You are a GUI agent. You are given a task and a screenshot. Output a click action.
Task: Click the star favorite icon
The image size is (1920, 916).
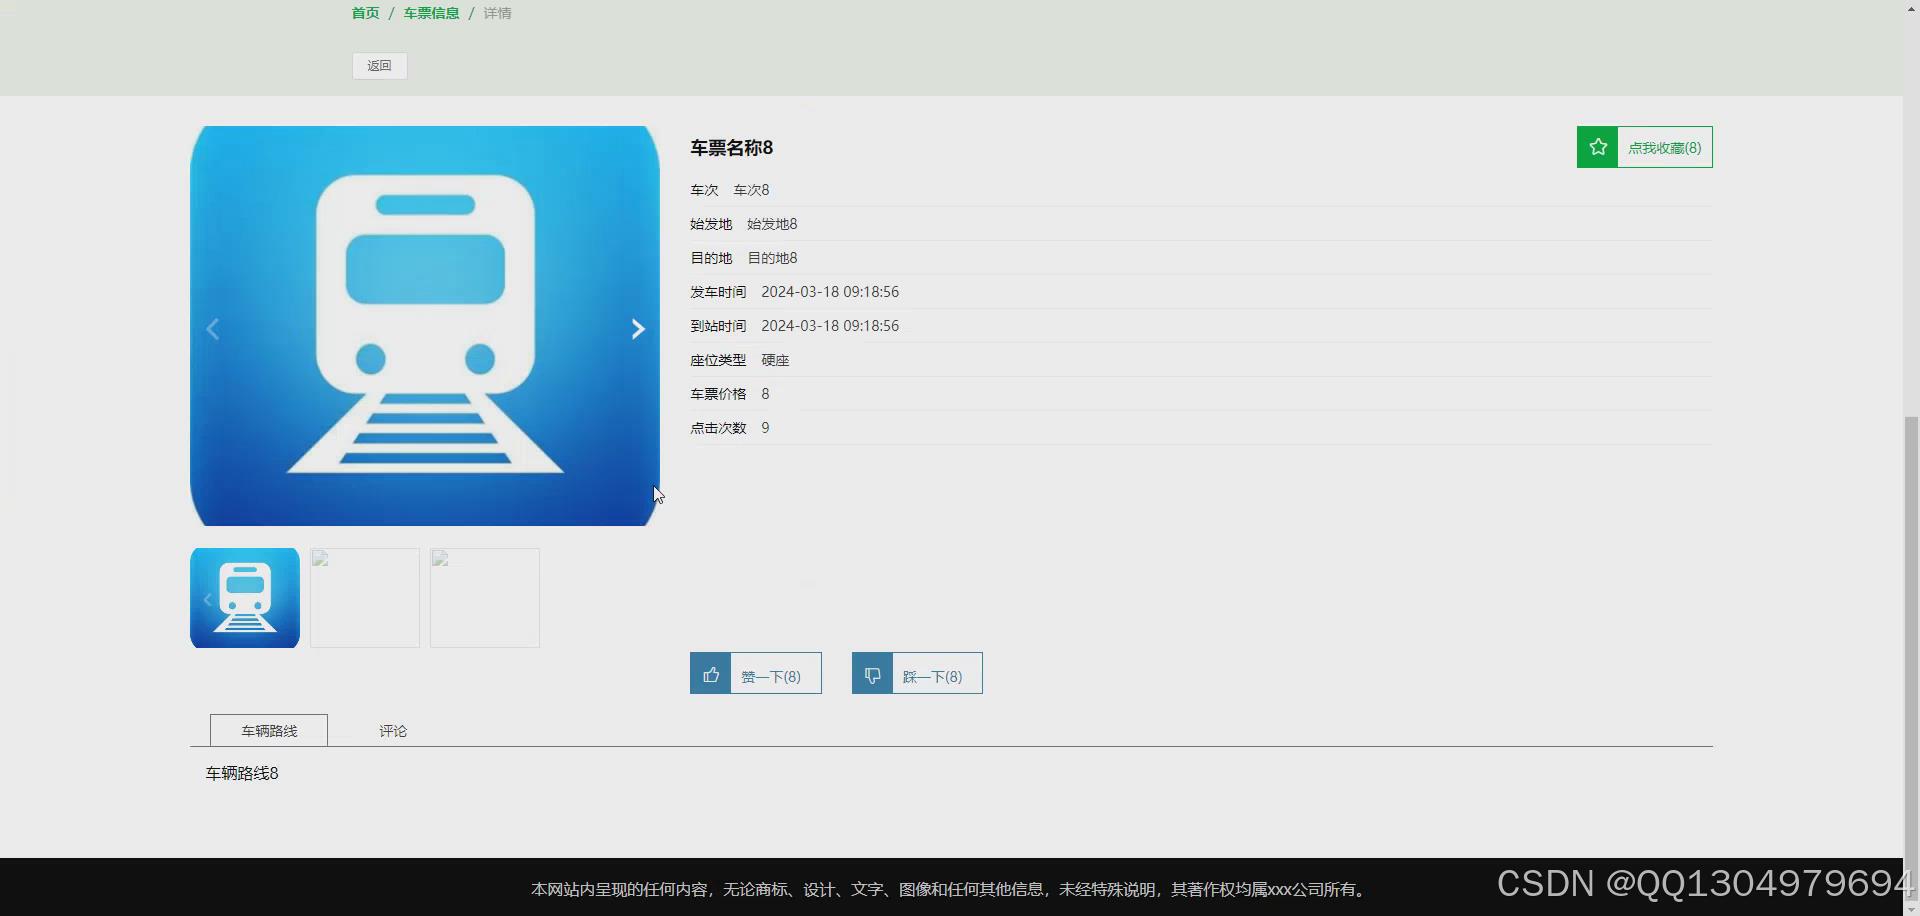point(1598,147)
